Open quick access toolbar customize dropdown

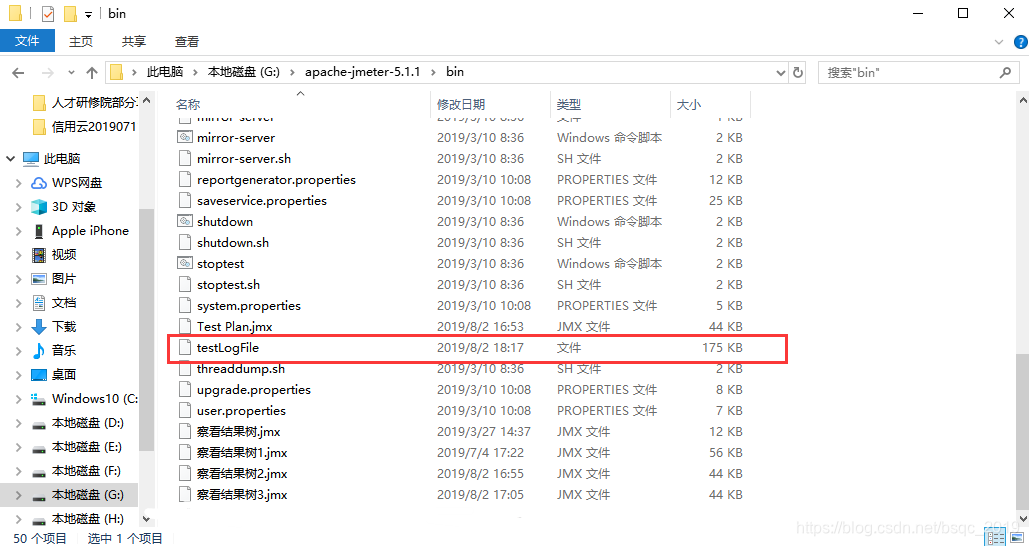(x=88, y=14)
